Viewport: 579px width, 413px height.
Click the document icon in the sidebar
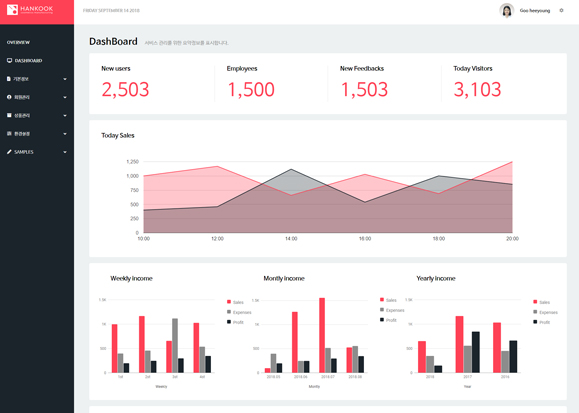point(9,79)
